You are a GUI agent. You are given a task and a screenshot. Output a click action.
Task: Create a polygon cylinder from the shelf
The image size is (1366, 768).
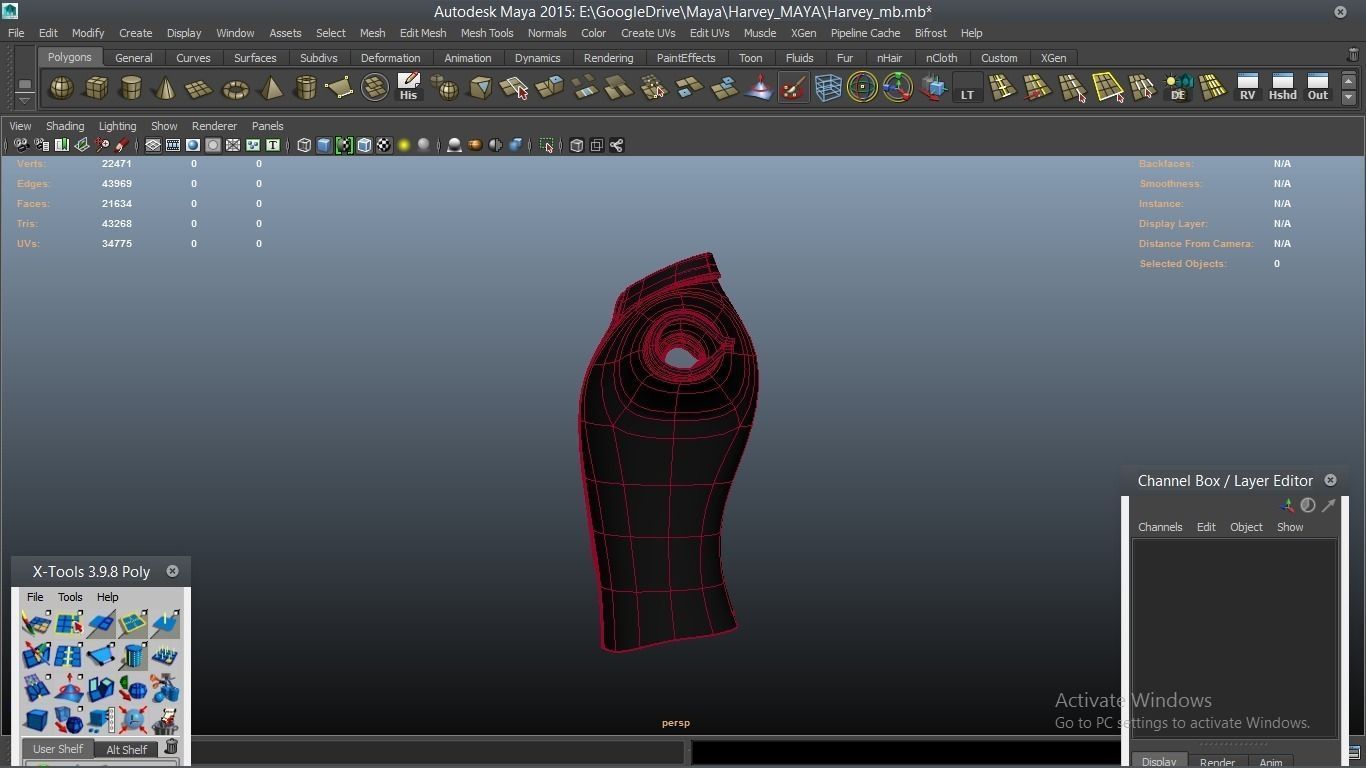(130, 88)
